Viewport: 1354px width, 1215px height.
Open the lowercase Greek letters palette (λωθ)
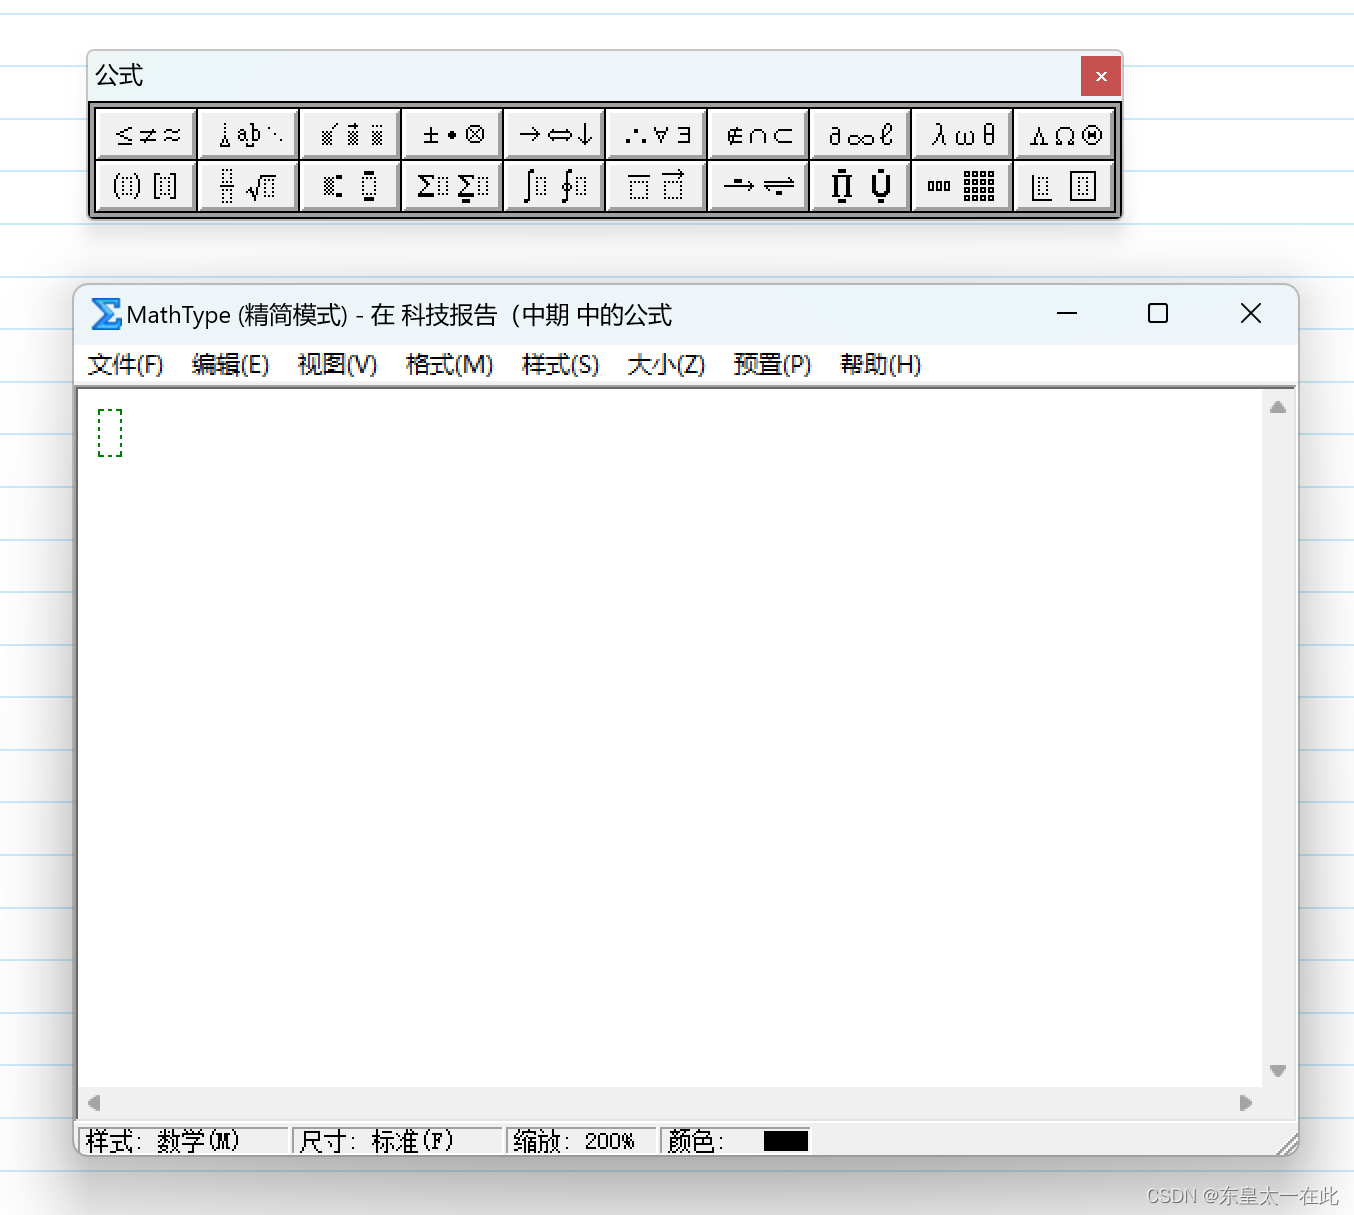click(x=963, y=134)
